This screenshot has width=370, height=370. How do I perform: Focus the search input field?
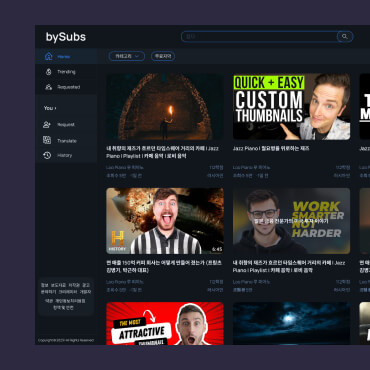pyautogui.click(x=259, y=37)
